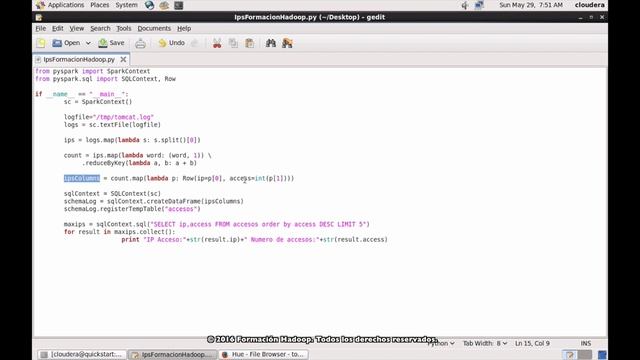Open the Documents menu
The height and width of the screenshot is (360, 640).
(x=154, y=28)
